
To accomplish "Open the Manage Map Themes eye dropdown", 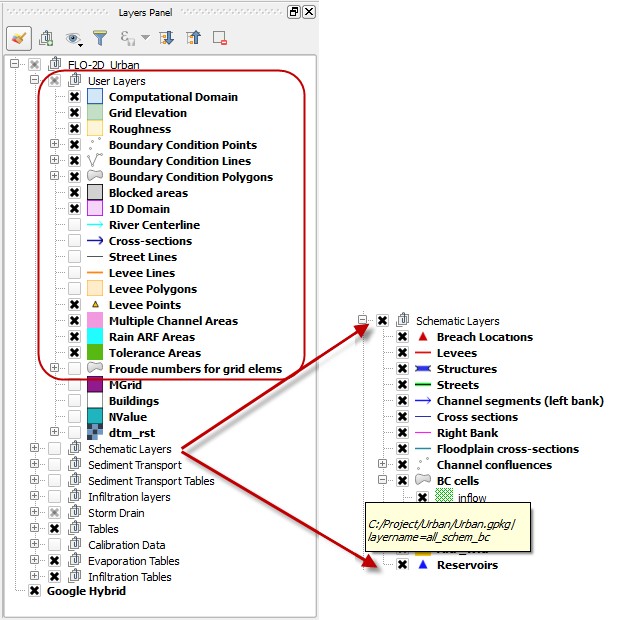I will click(x=76, y=38).
